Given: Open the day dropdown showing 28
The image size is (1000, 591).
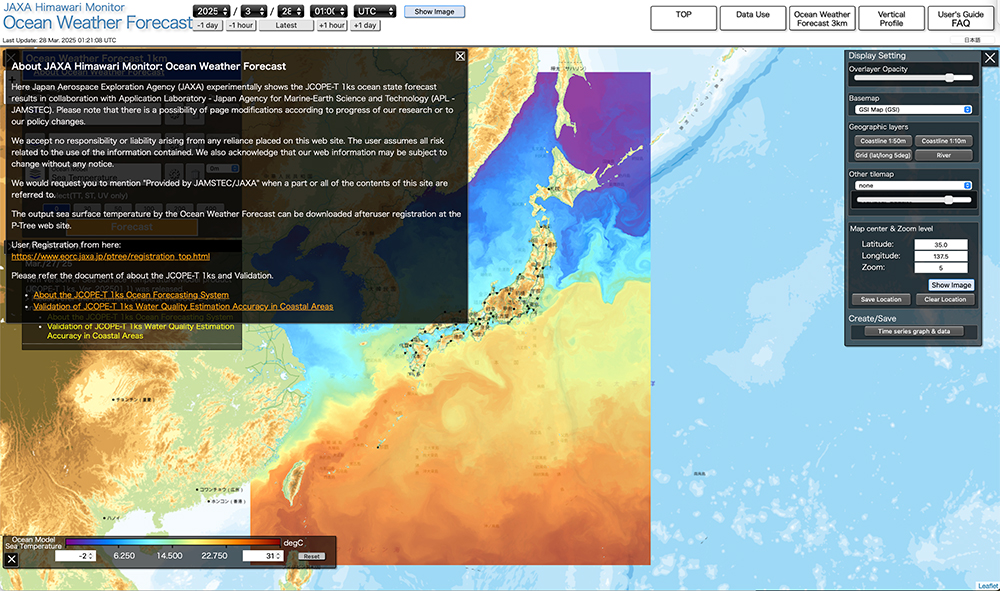Looking at the screenshot, I should point(290,11).
